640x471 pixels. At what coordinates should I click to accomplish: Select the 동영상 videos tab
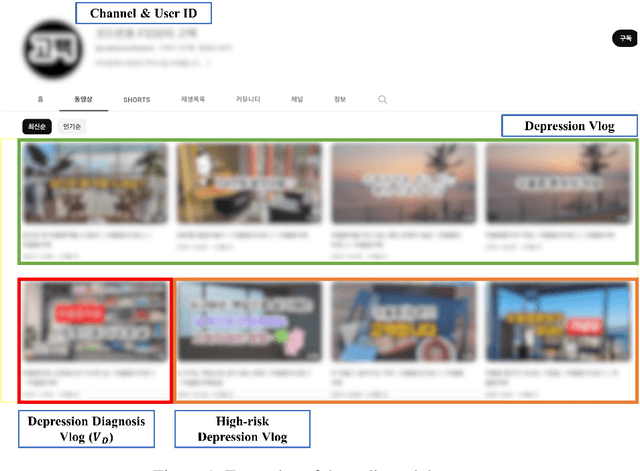pyautogui.click(x=83, y=100)
